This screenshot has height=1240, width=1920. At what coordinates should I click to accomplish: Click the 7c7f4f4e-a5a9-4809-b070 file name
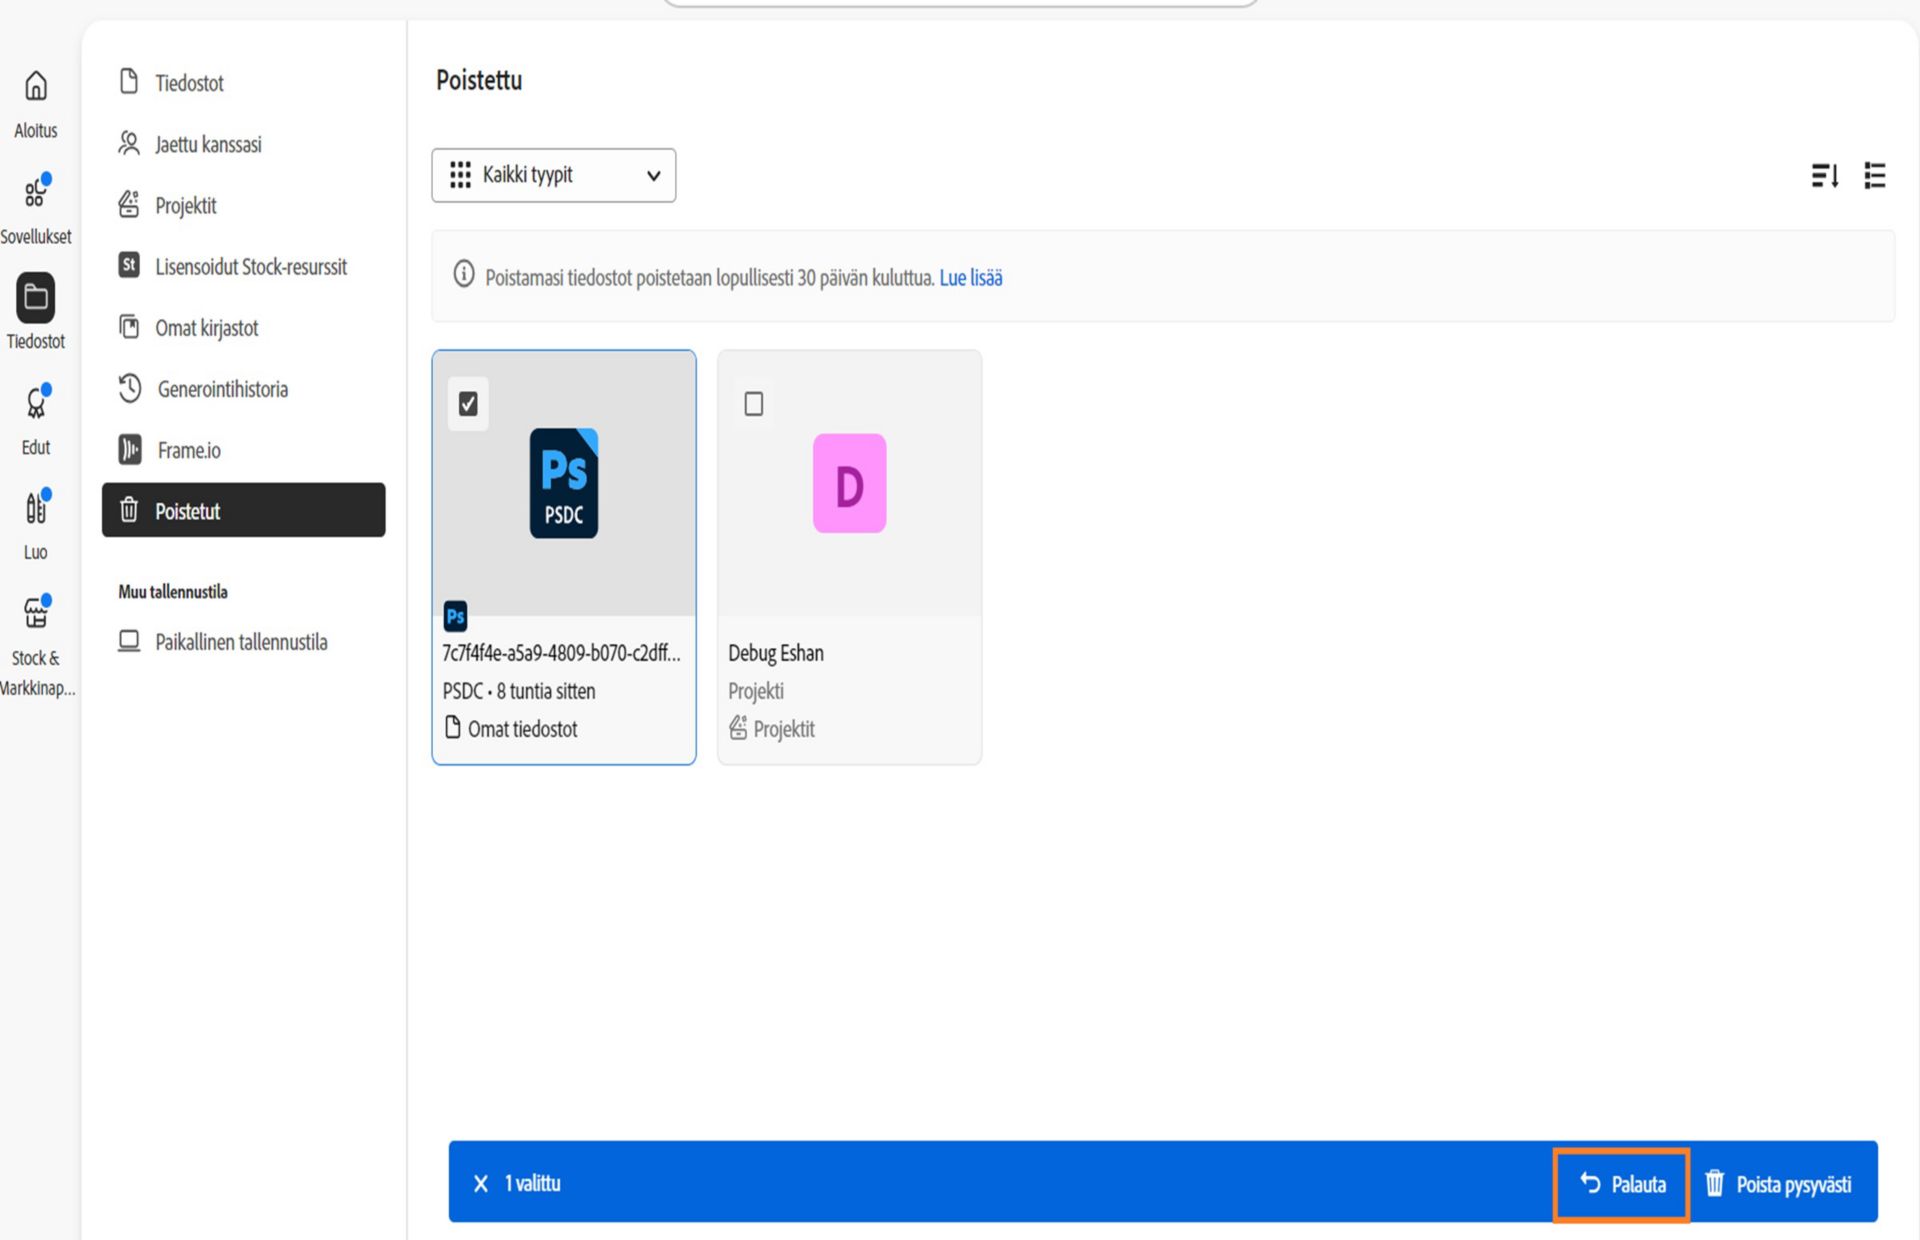(x=561, y=652)
